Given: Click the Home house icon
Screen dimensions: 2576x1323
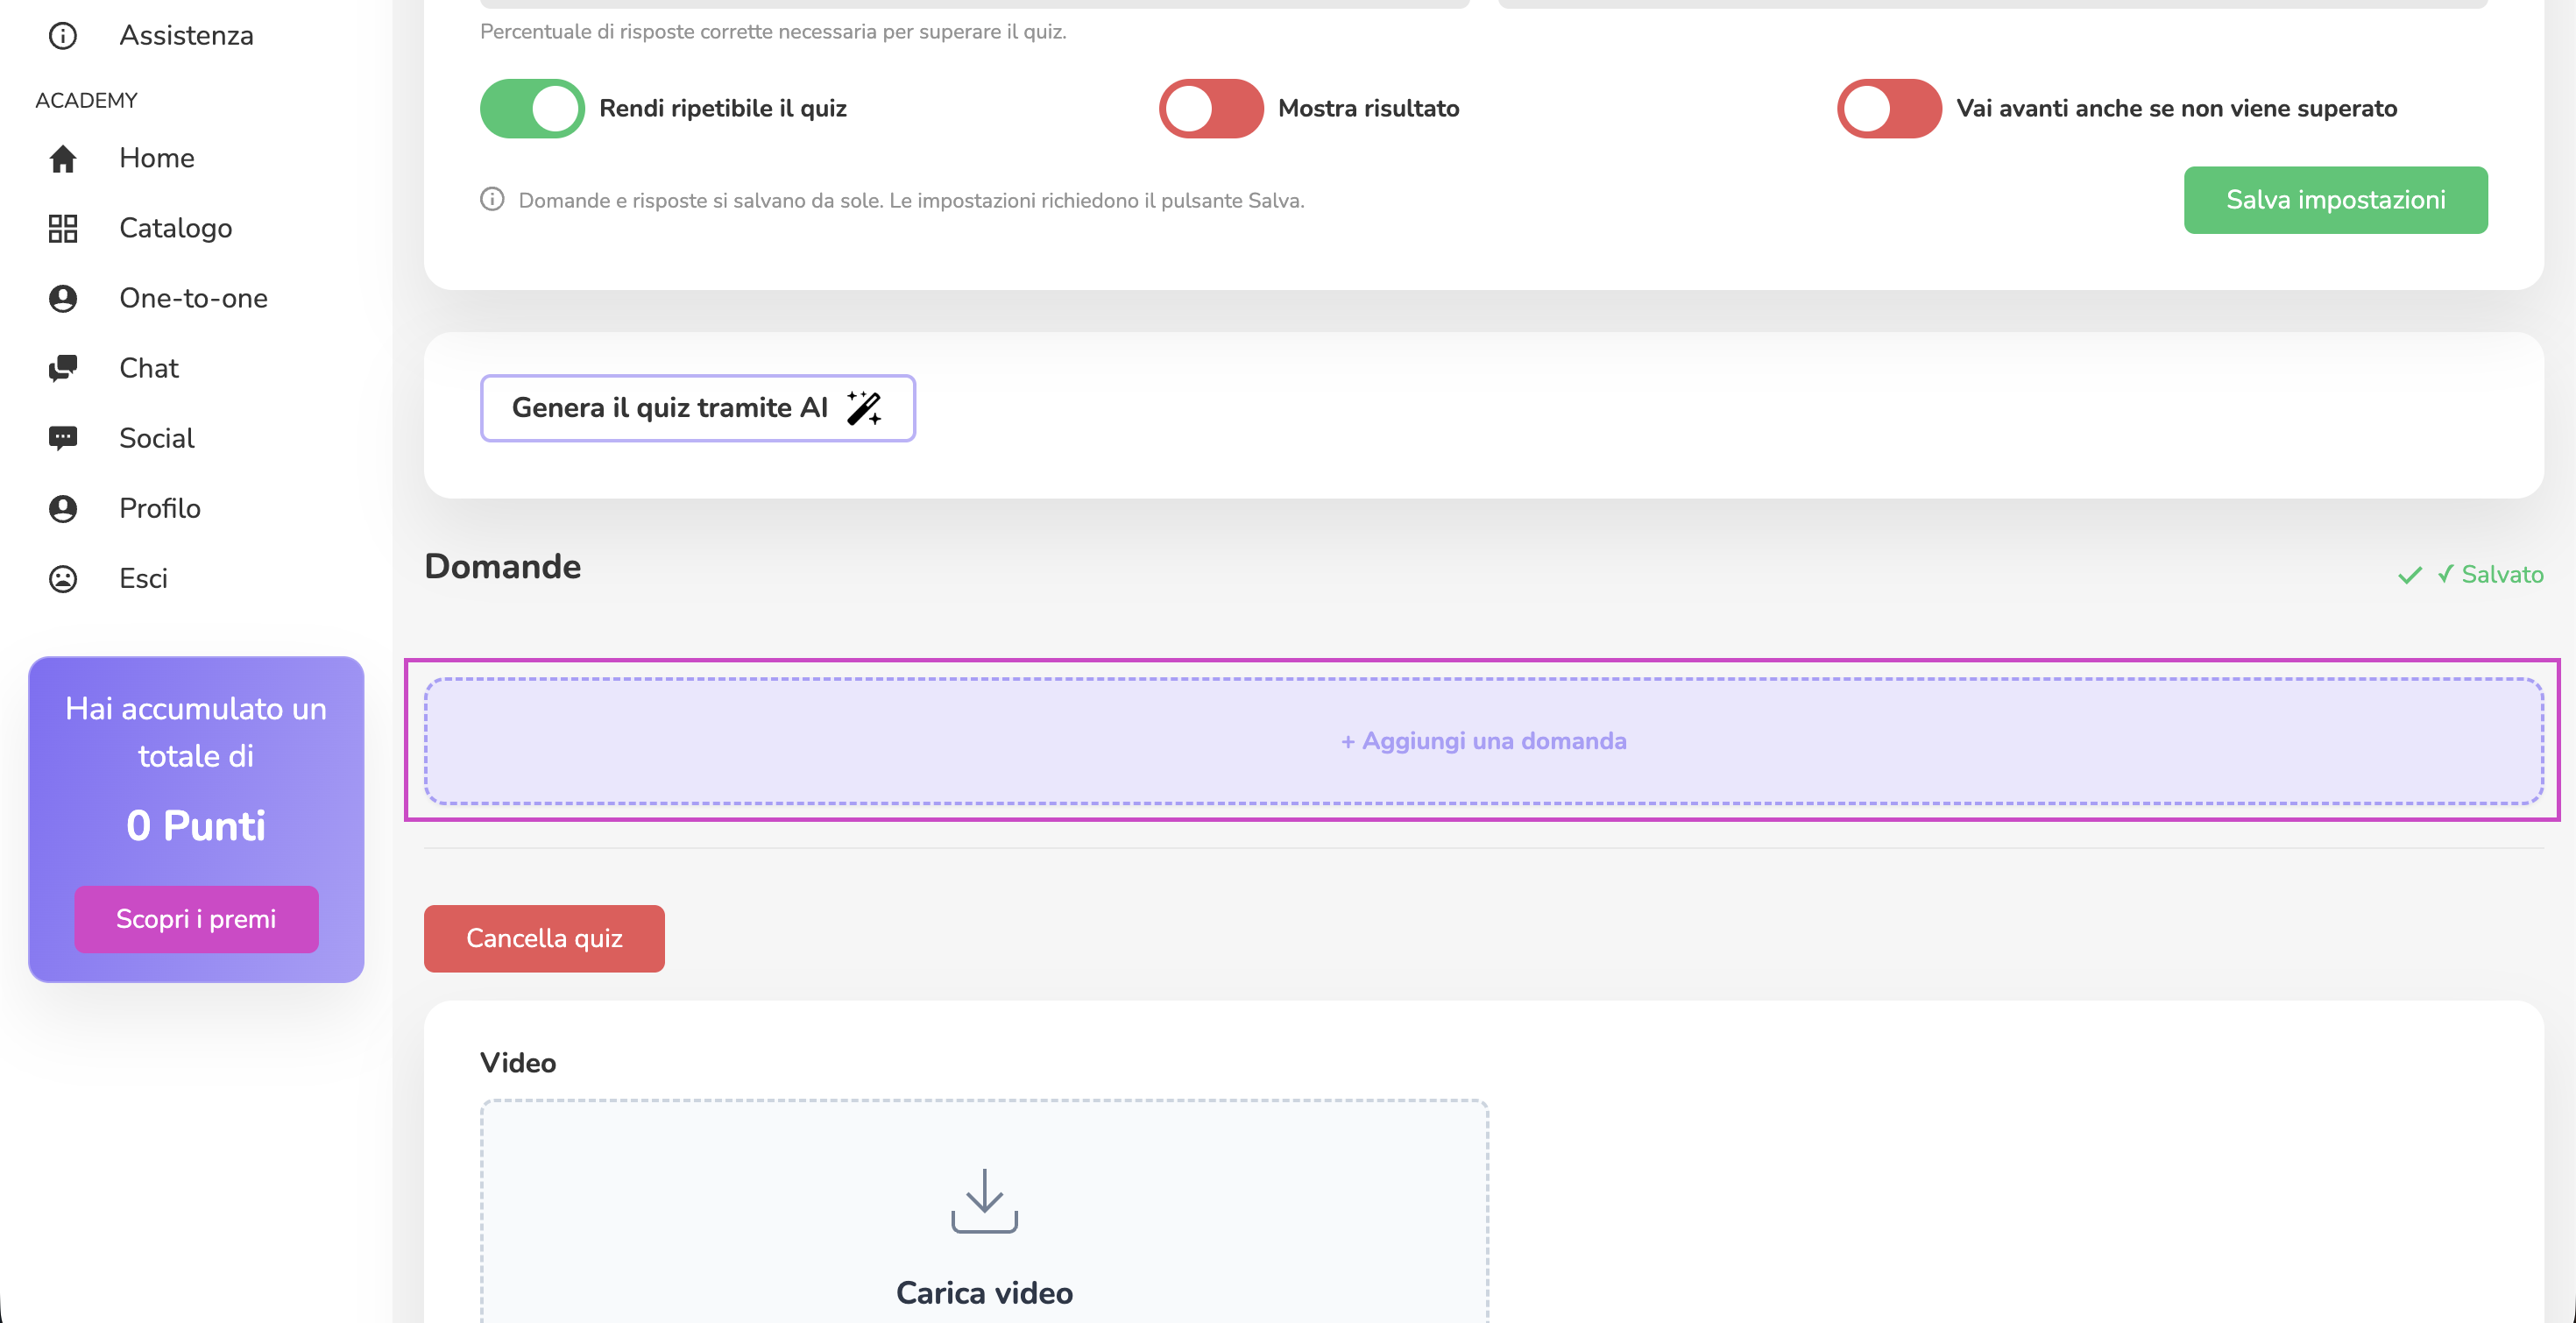Looking at the screenshot, I should click(x=63, y=159).
